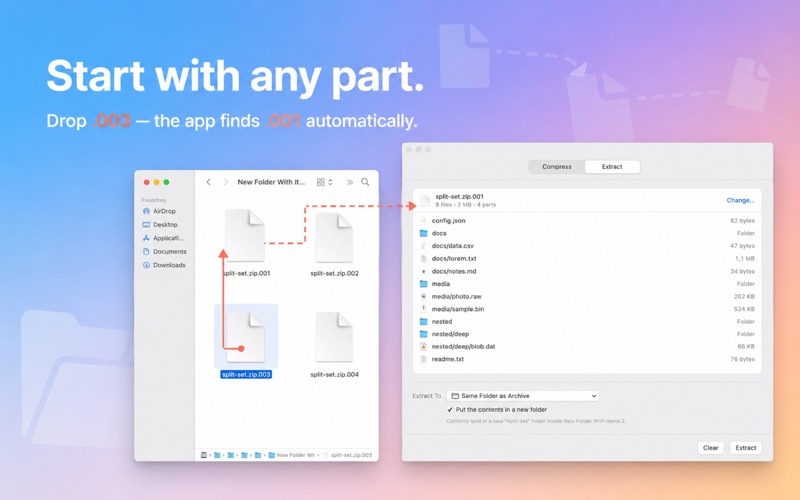The width and height of the screenshot is (800, 500).
Task: Open Applications in Finder sidebar
Action: (x=163, y=238)
